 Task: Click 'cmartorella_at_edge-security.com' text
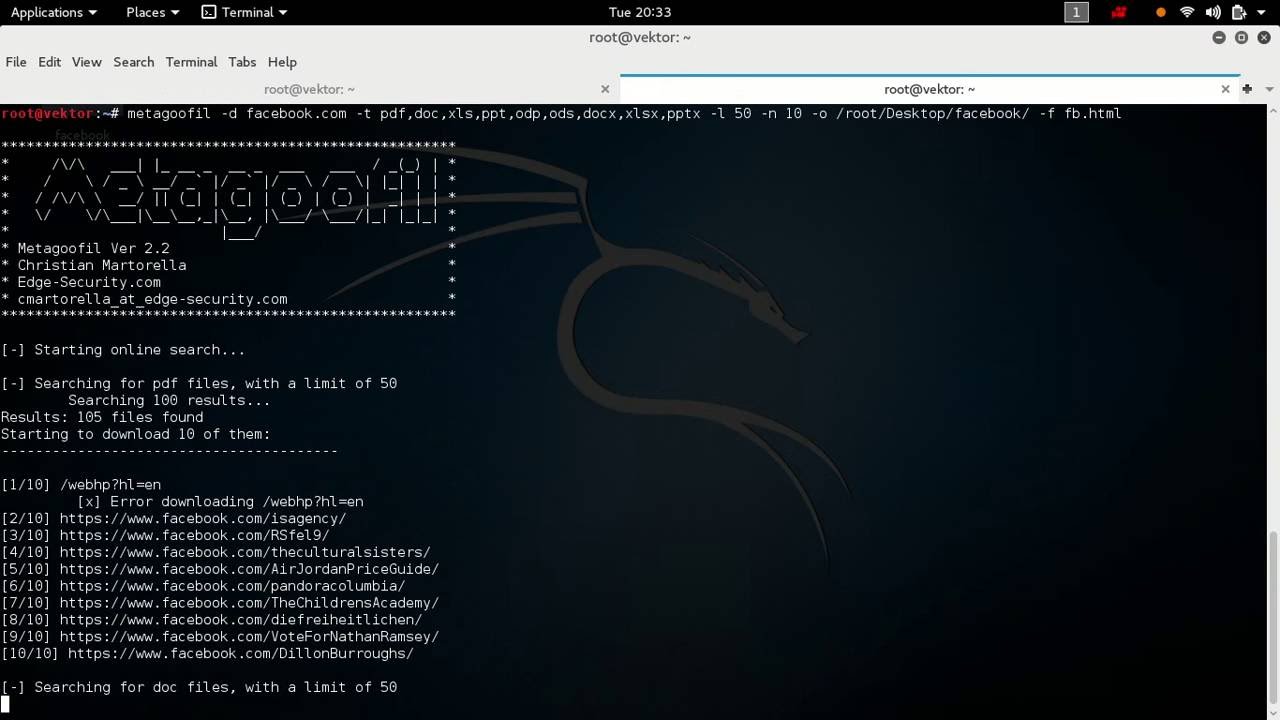point(152,299)
